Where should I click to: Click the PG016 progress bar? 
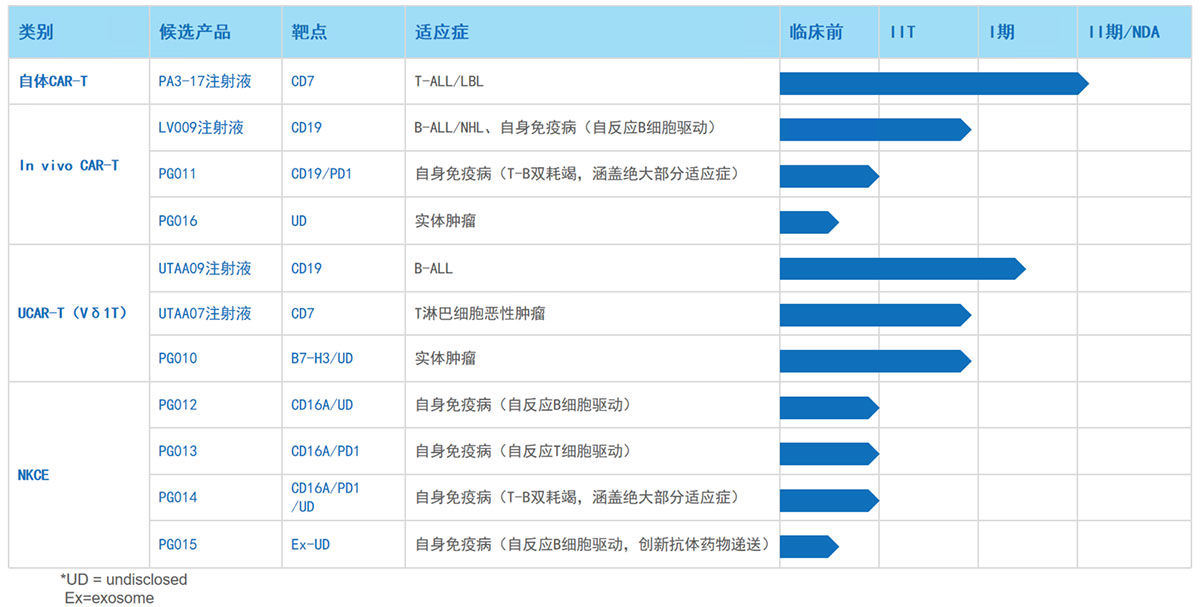[808, 221]
